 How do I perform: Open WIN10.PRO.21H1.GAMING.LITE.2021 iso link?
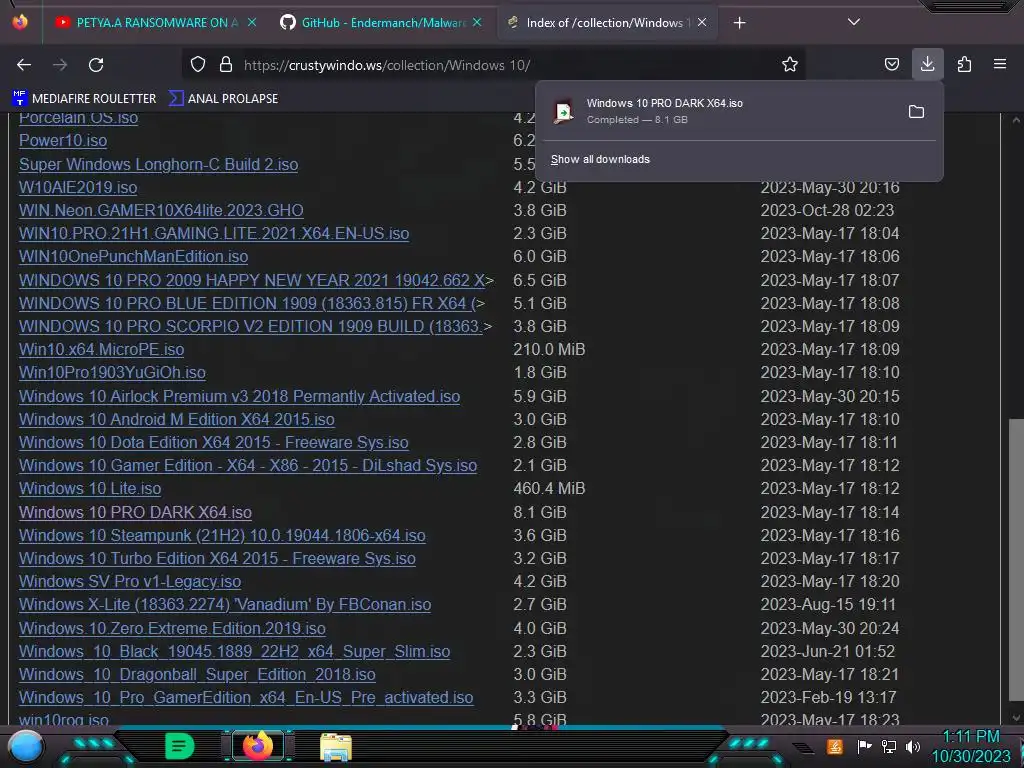[214, 233]
